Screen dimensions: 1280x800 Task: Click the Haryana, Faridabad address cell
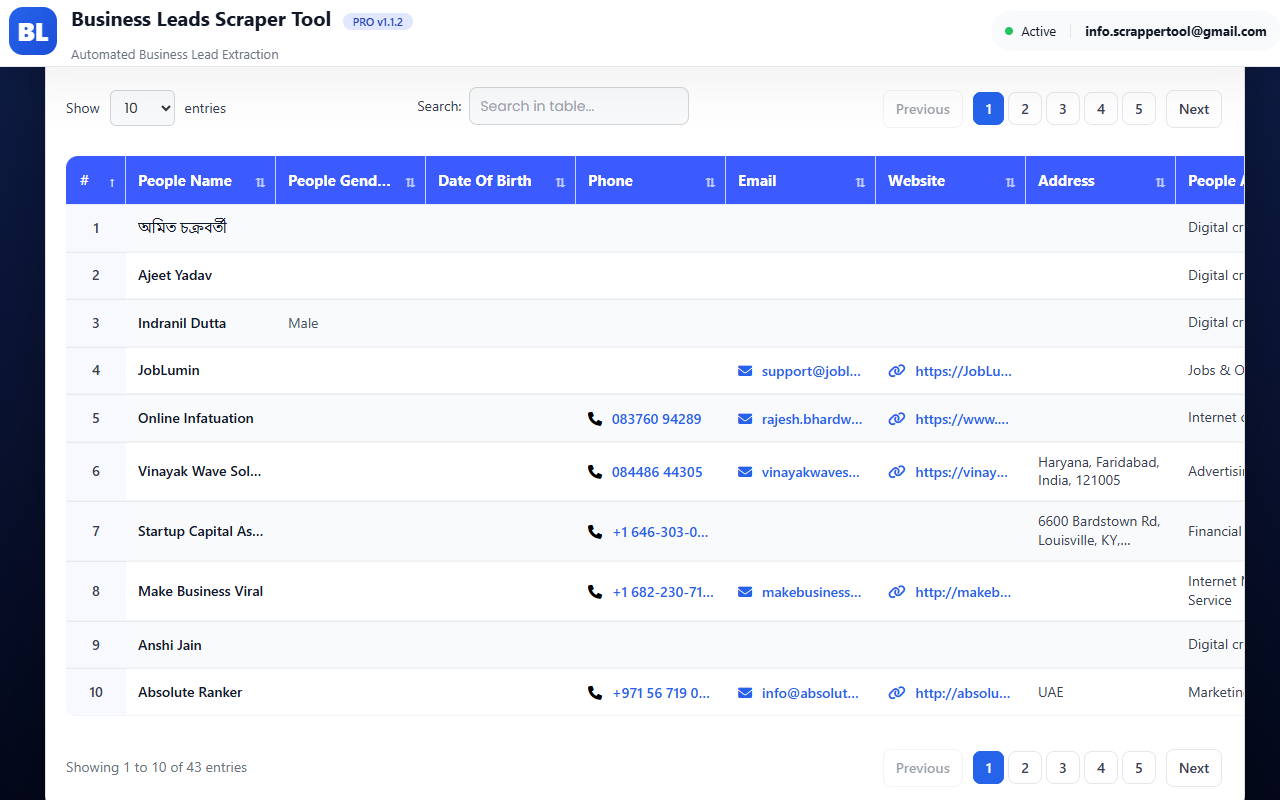(x=1099, y=471)
